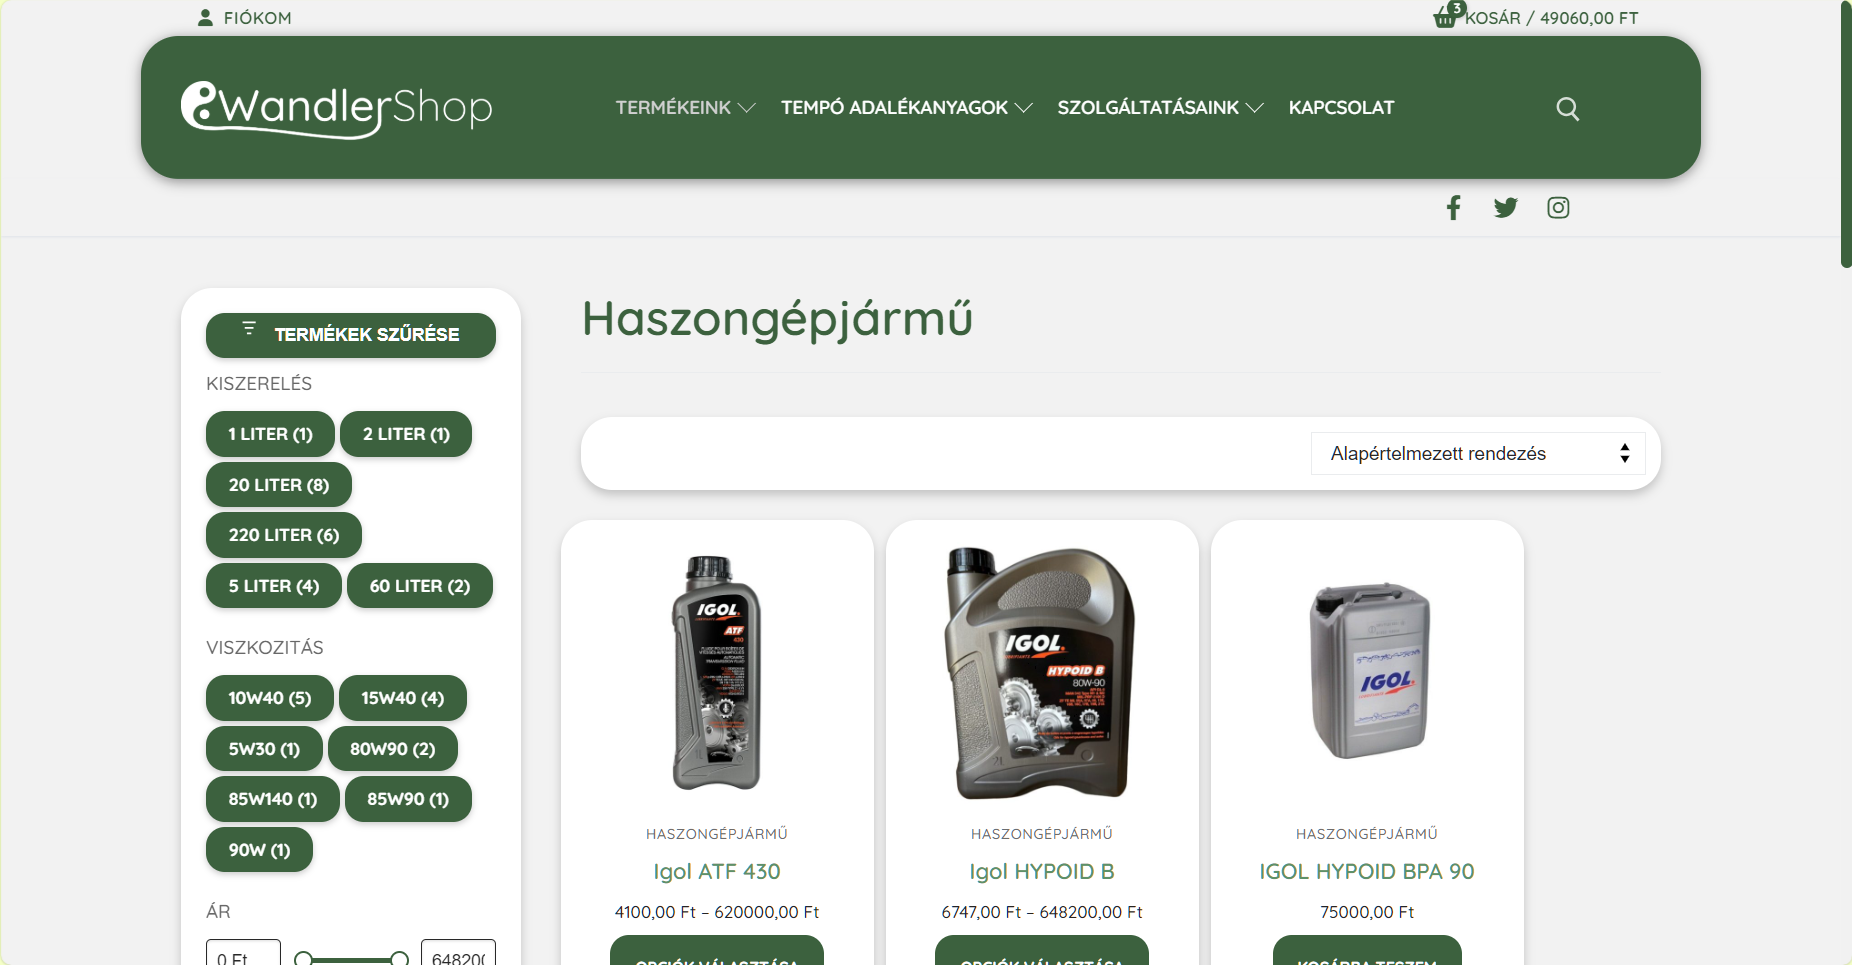The height and width of the screenshot is (965, 1852).
Task: Expand the SZOLGÁLTATÁSAINK menu
Action: click(x=1160, y=107)
